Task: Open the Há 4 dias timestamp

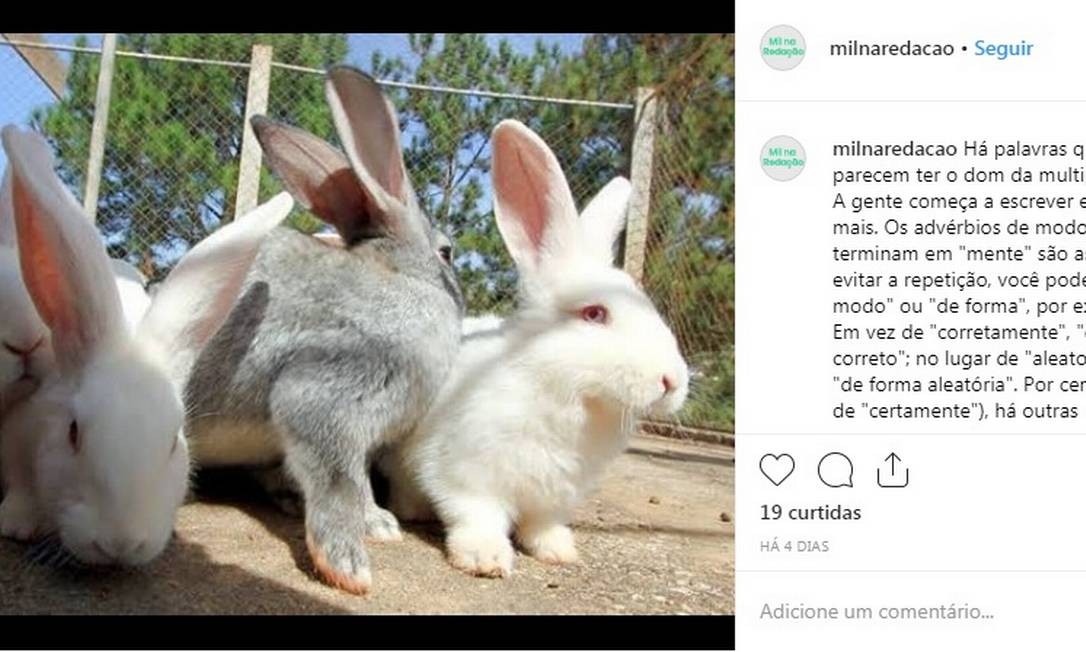Action: pyautogui.click(x=794, y=547)
